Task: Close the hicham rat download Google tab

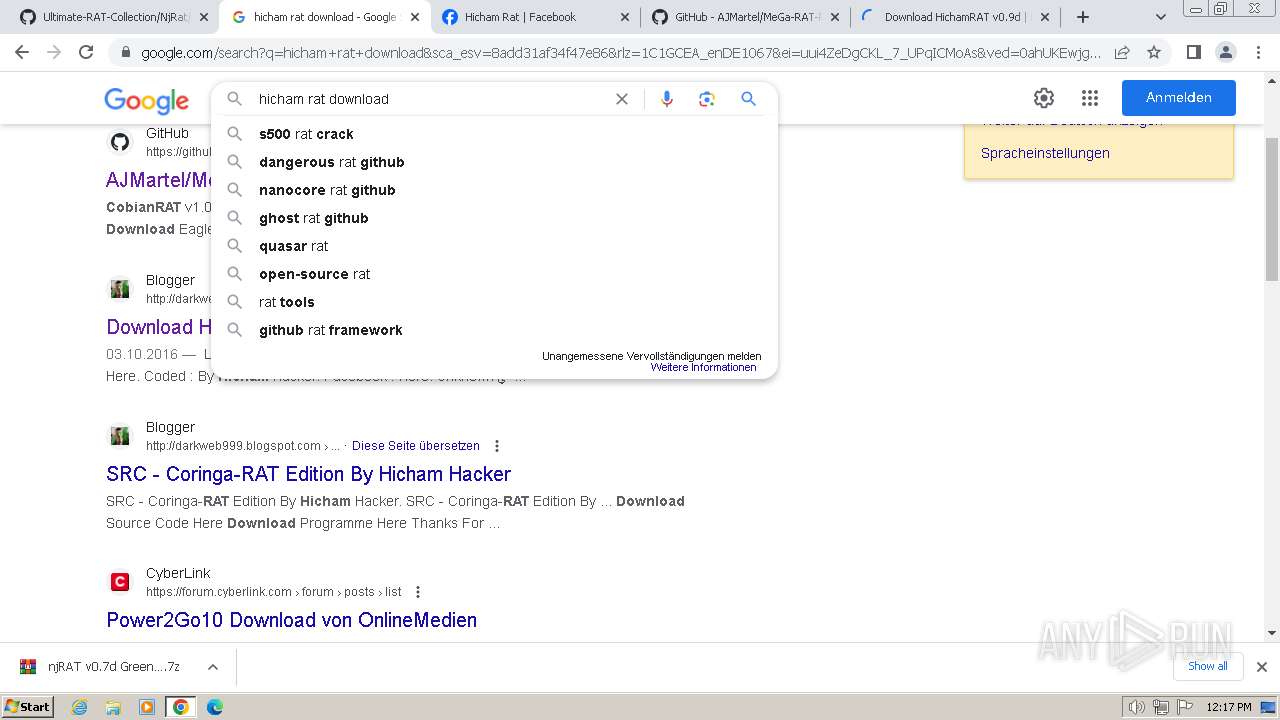Action: tap(415, 17)
